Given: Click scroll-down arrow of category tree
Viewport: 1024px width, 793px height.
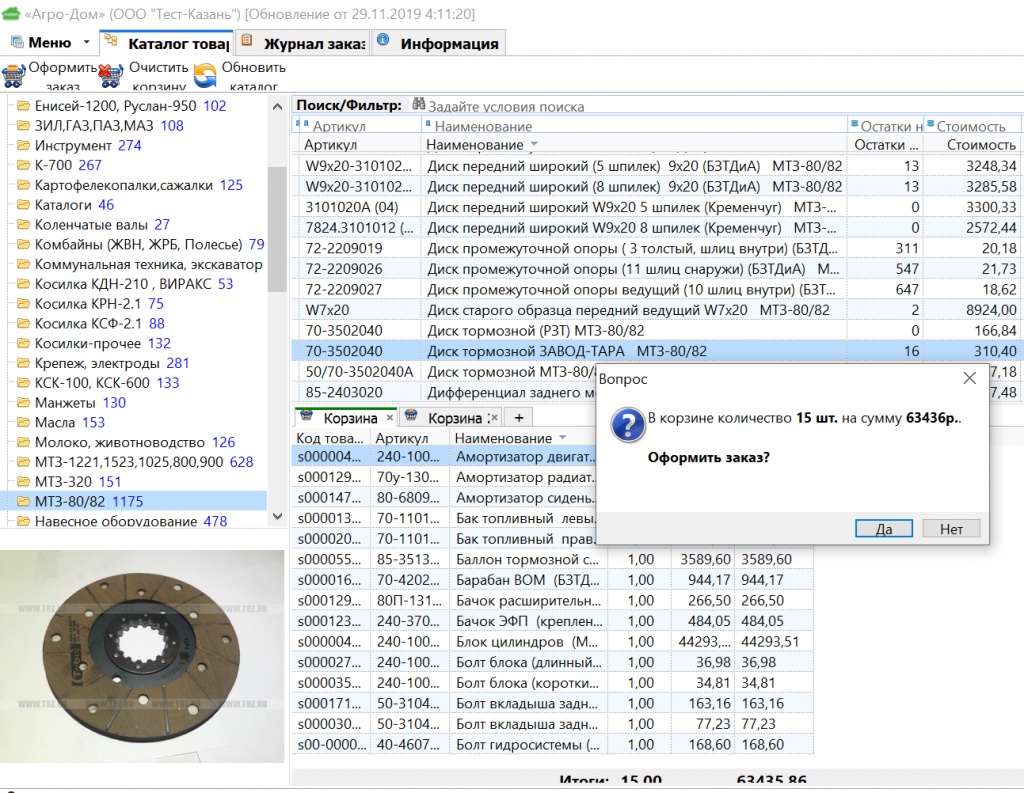Looking at the screenshot, I should [x=277, y=516].
